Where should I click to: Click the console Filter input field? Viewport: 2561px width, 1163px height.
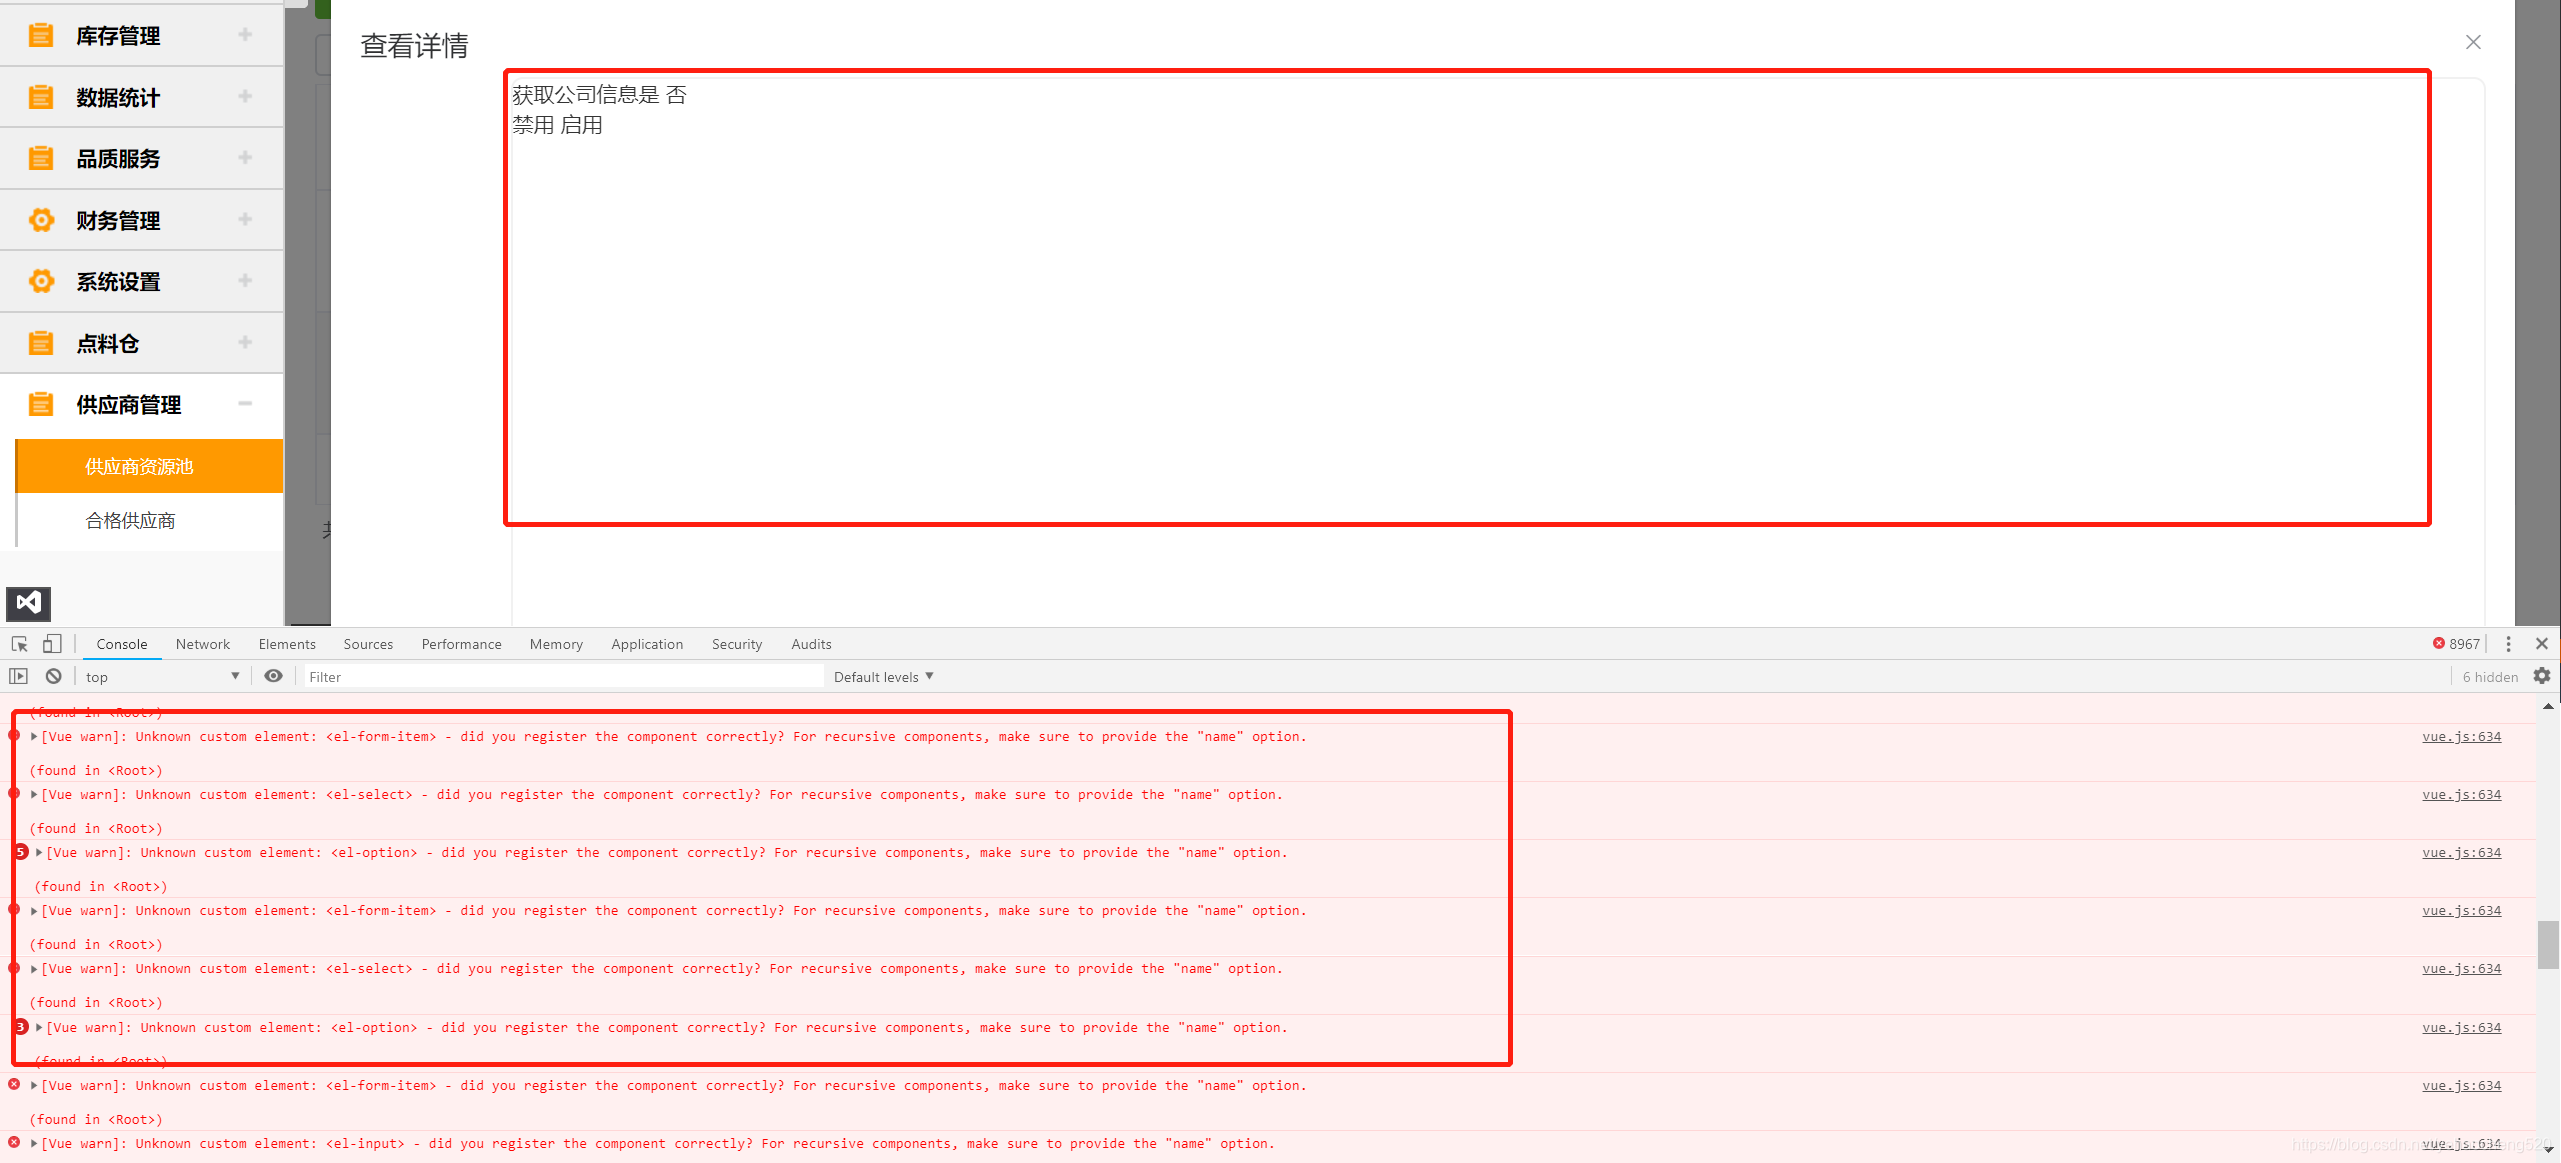(563, 677)
